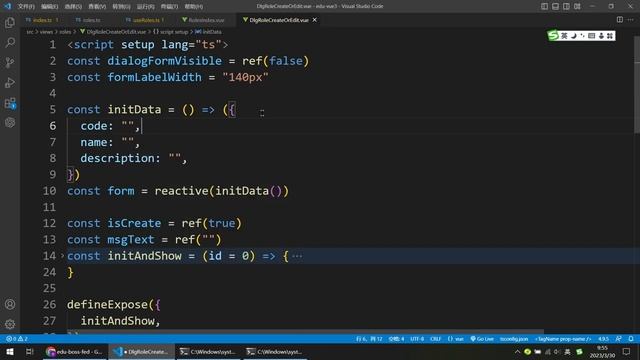Click the script setup breadcrumb segment
The height and width of the screenshot is (360, 640).
[x=171, y=32]
